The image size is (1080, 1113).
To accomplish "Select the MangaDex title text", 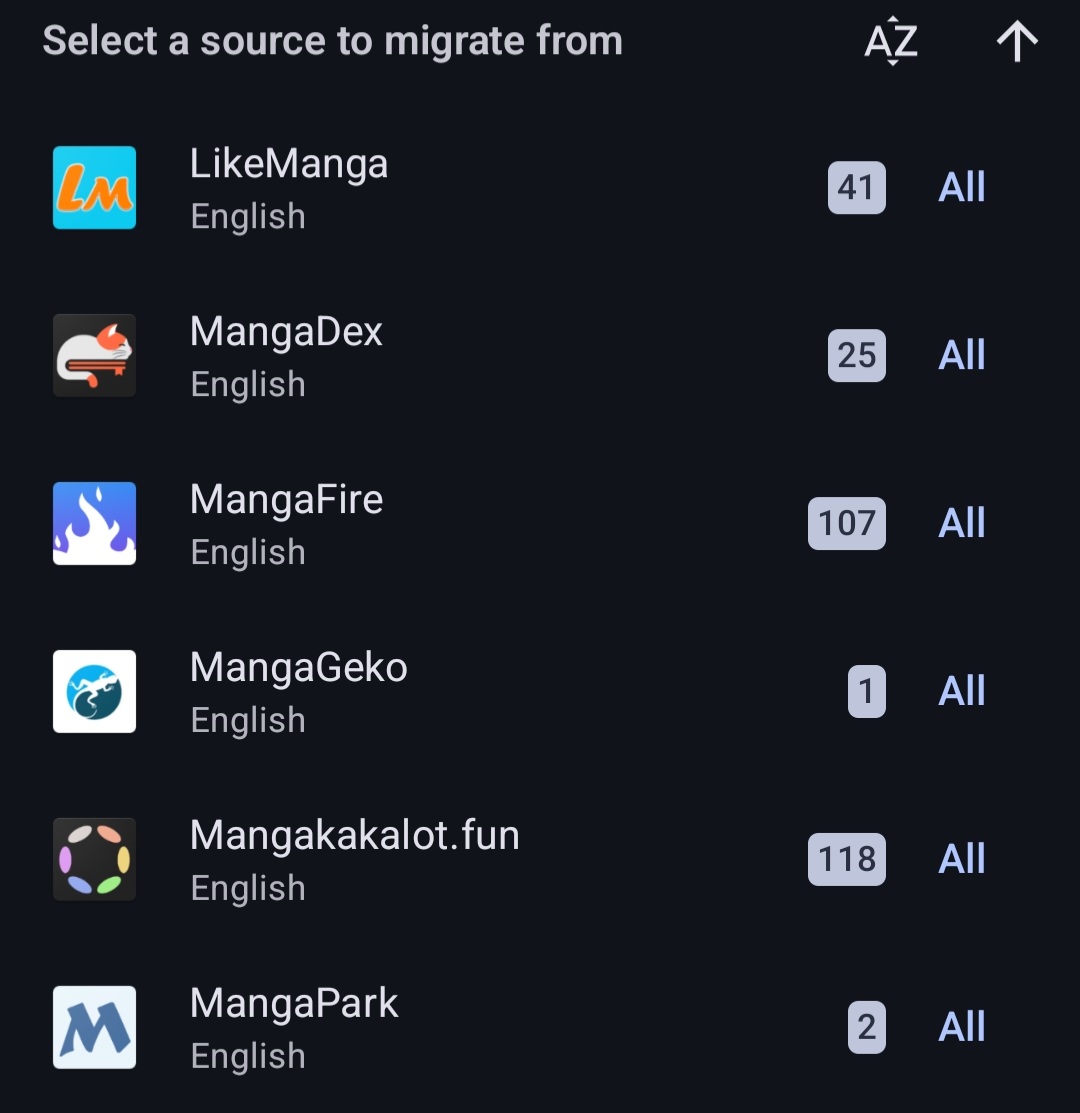I will (x=286, y=331).
